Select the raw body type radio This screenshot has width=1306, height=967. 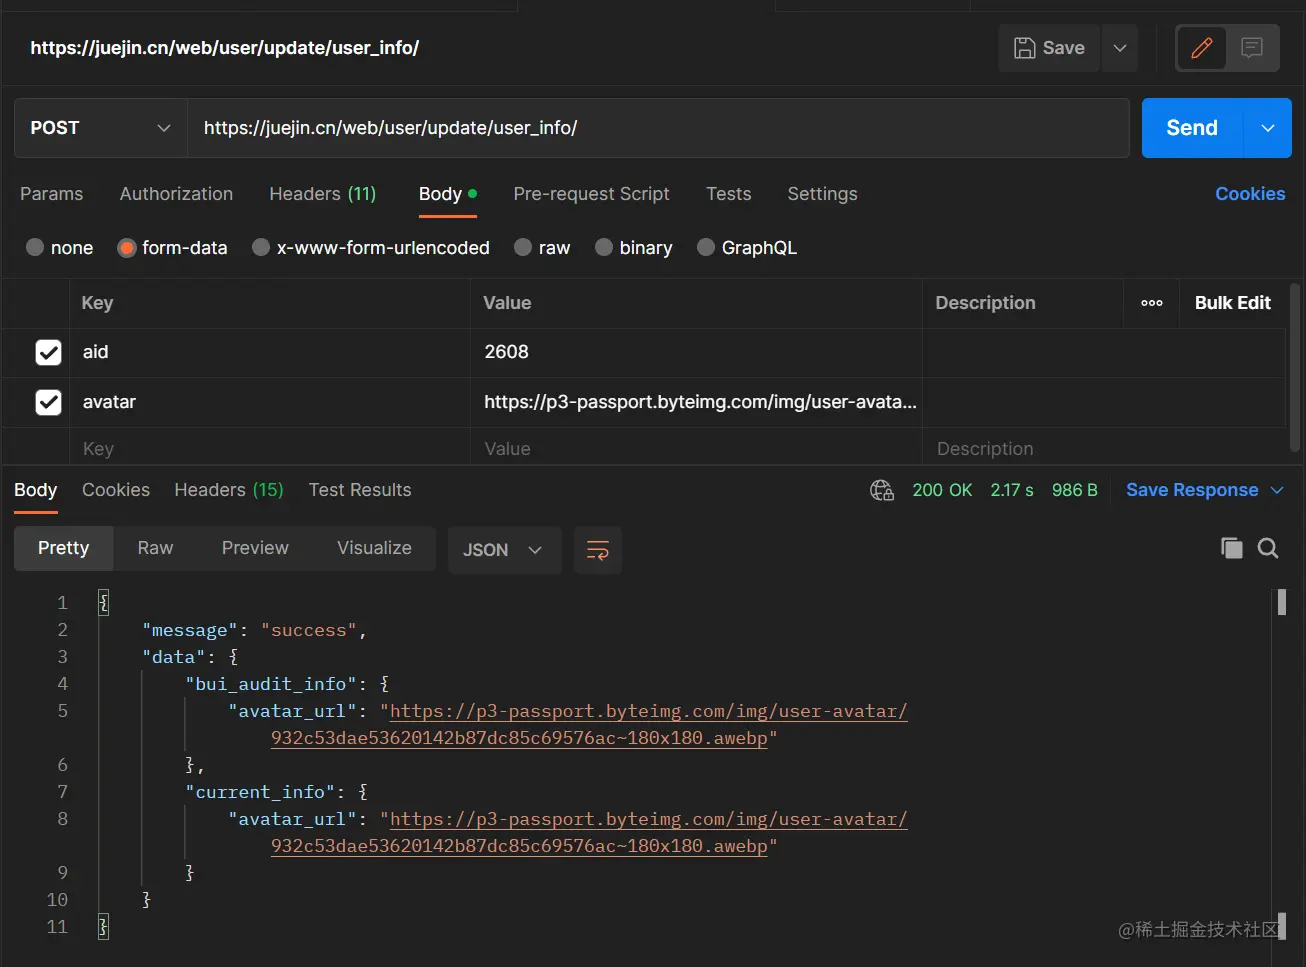523,248
